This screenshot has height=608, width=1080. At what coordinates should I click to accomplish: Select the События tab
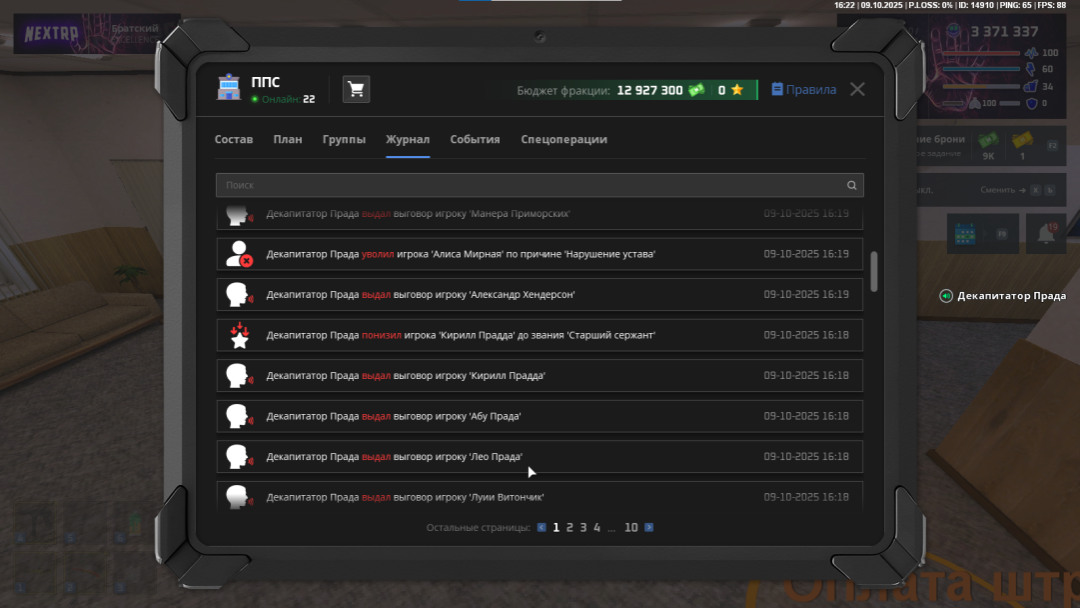pyautogui.click(x=475, y=140)
